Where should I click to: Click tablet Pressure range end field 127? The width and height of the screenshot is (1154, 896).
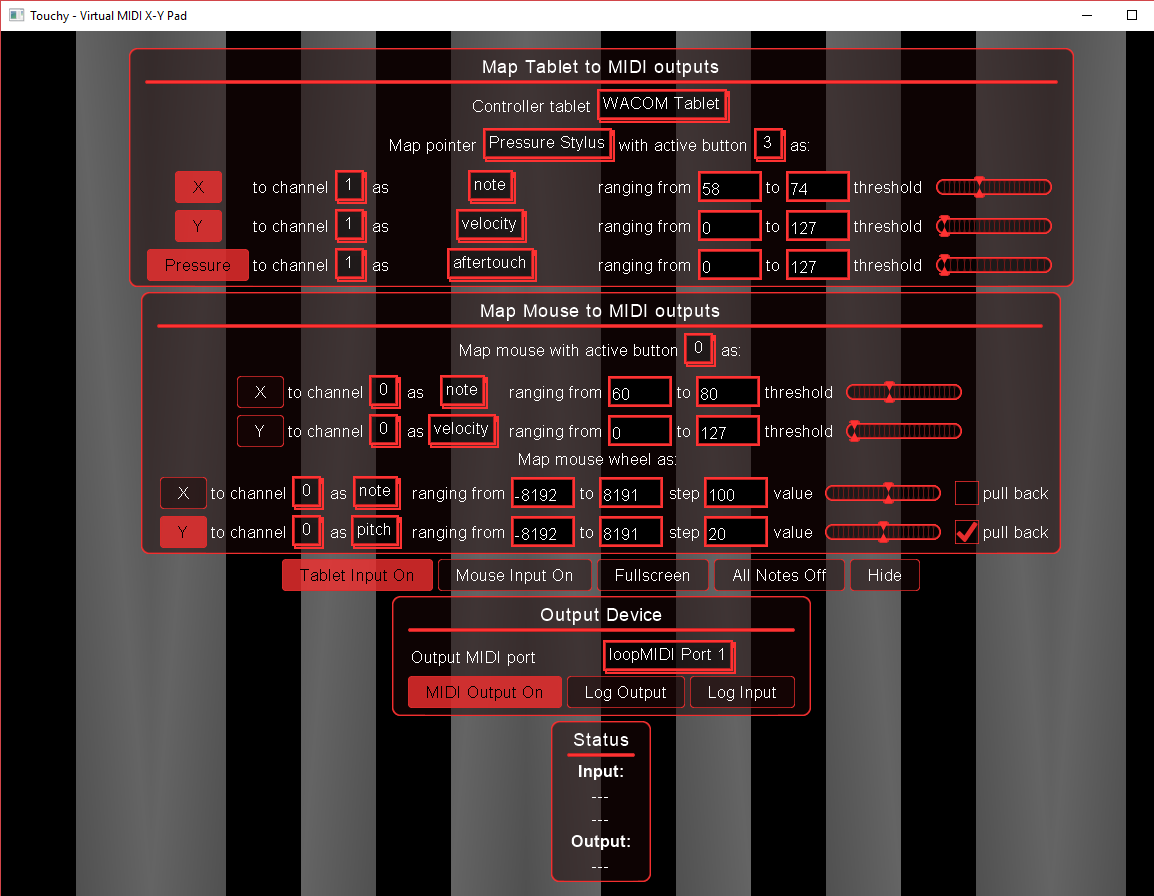[818, 265]
